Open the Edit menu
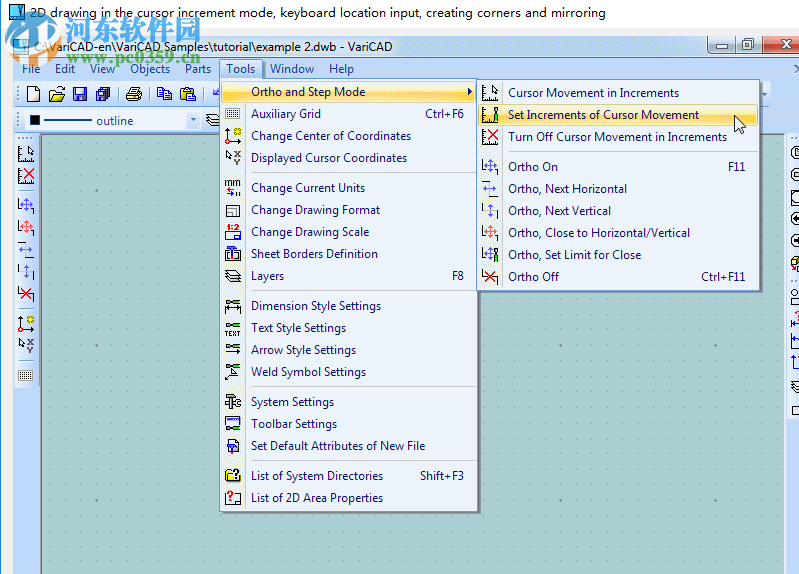The height and width of the screenshot is (574, 799). (65, 69)
